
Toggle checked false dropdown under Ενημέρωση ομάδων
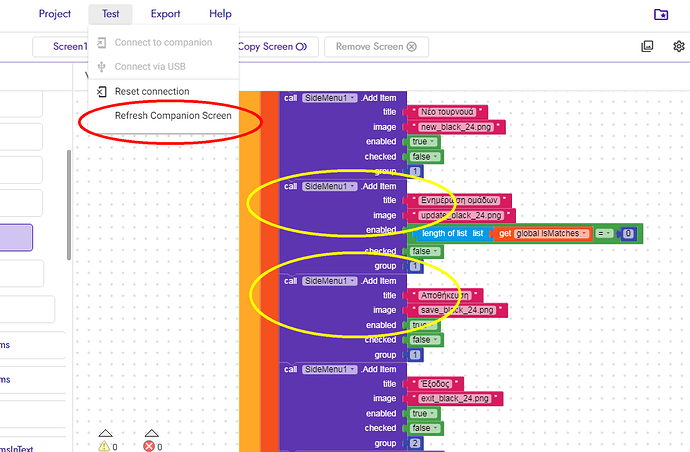pos(425,251)
